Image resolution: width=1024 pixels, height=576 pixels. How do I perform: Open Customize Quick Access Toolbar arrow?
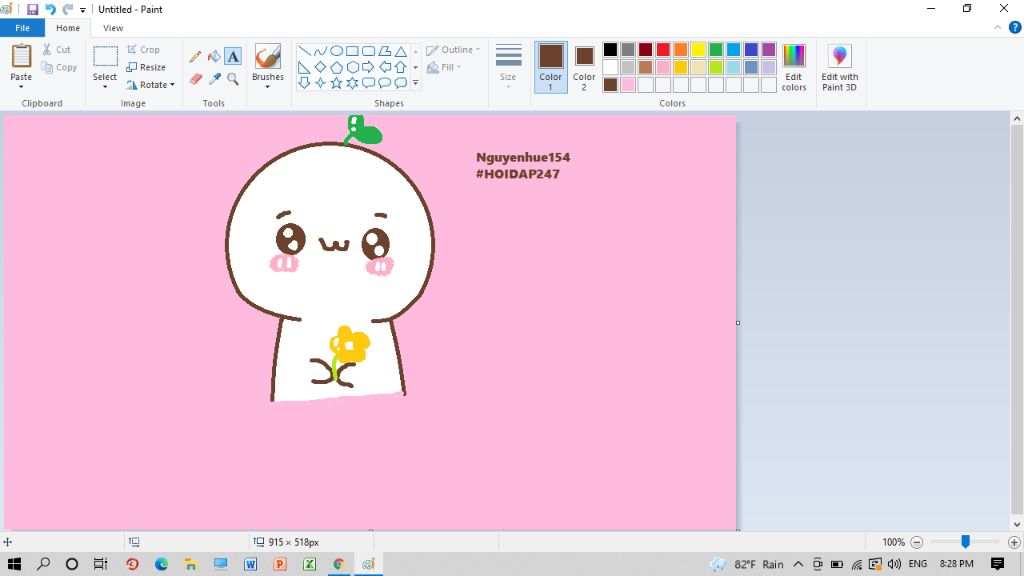coord(83,10)
